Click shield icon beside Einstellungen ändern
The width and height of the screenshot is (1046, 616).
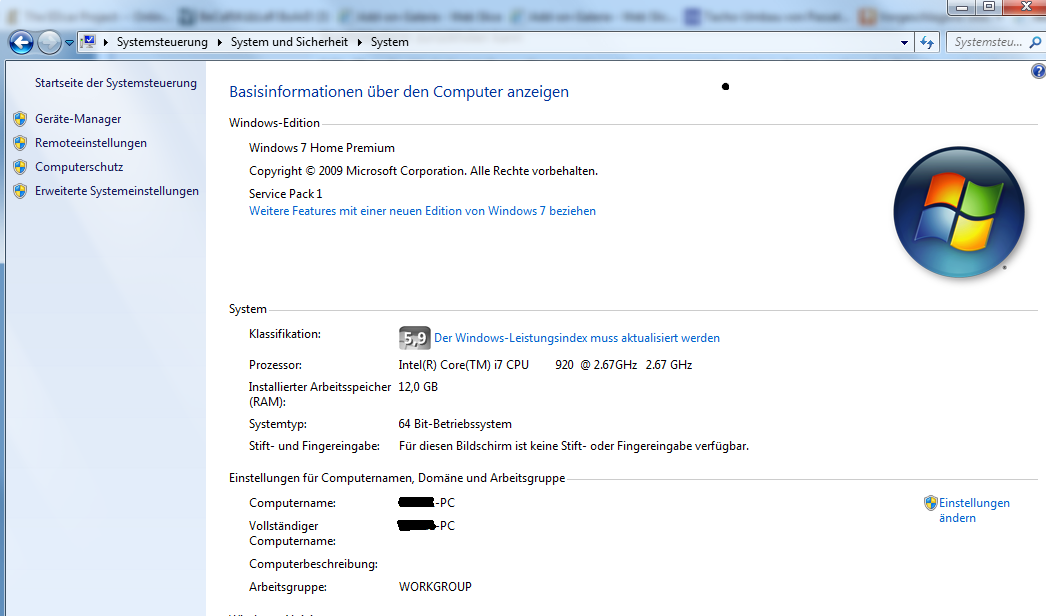(931, 503)
